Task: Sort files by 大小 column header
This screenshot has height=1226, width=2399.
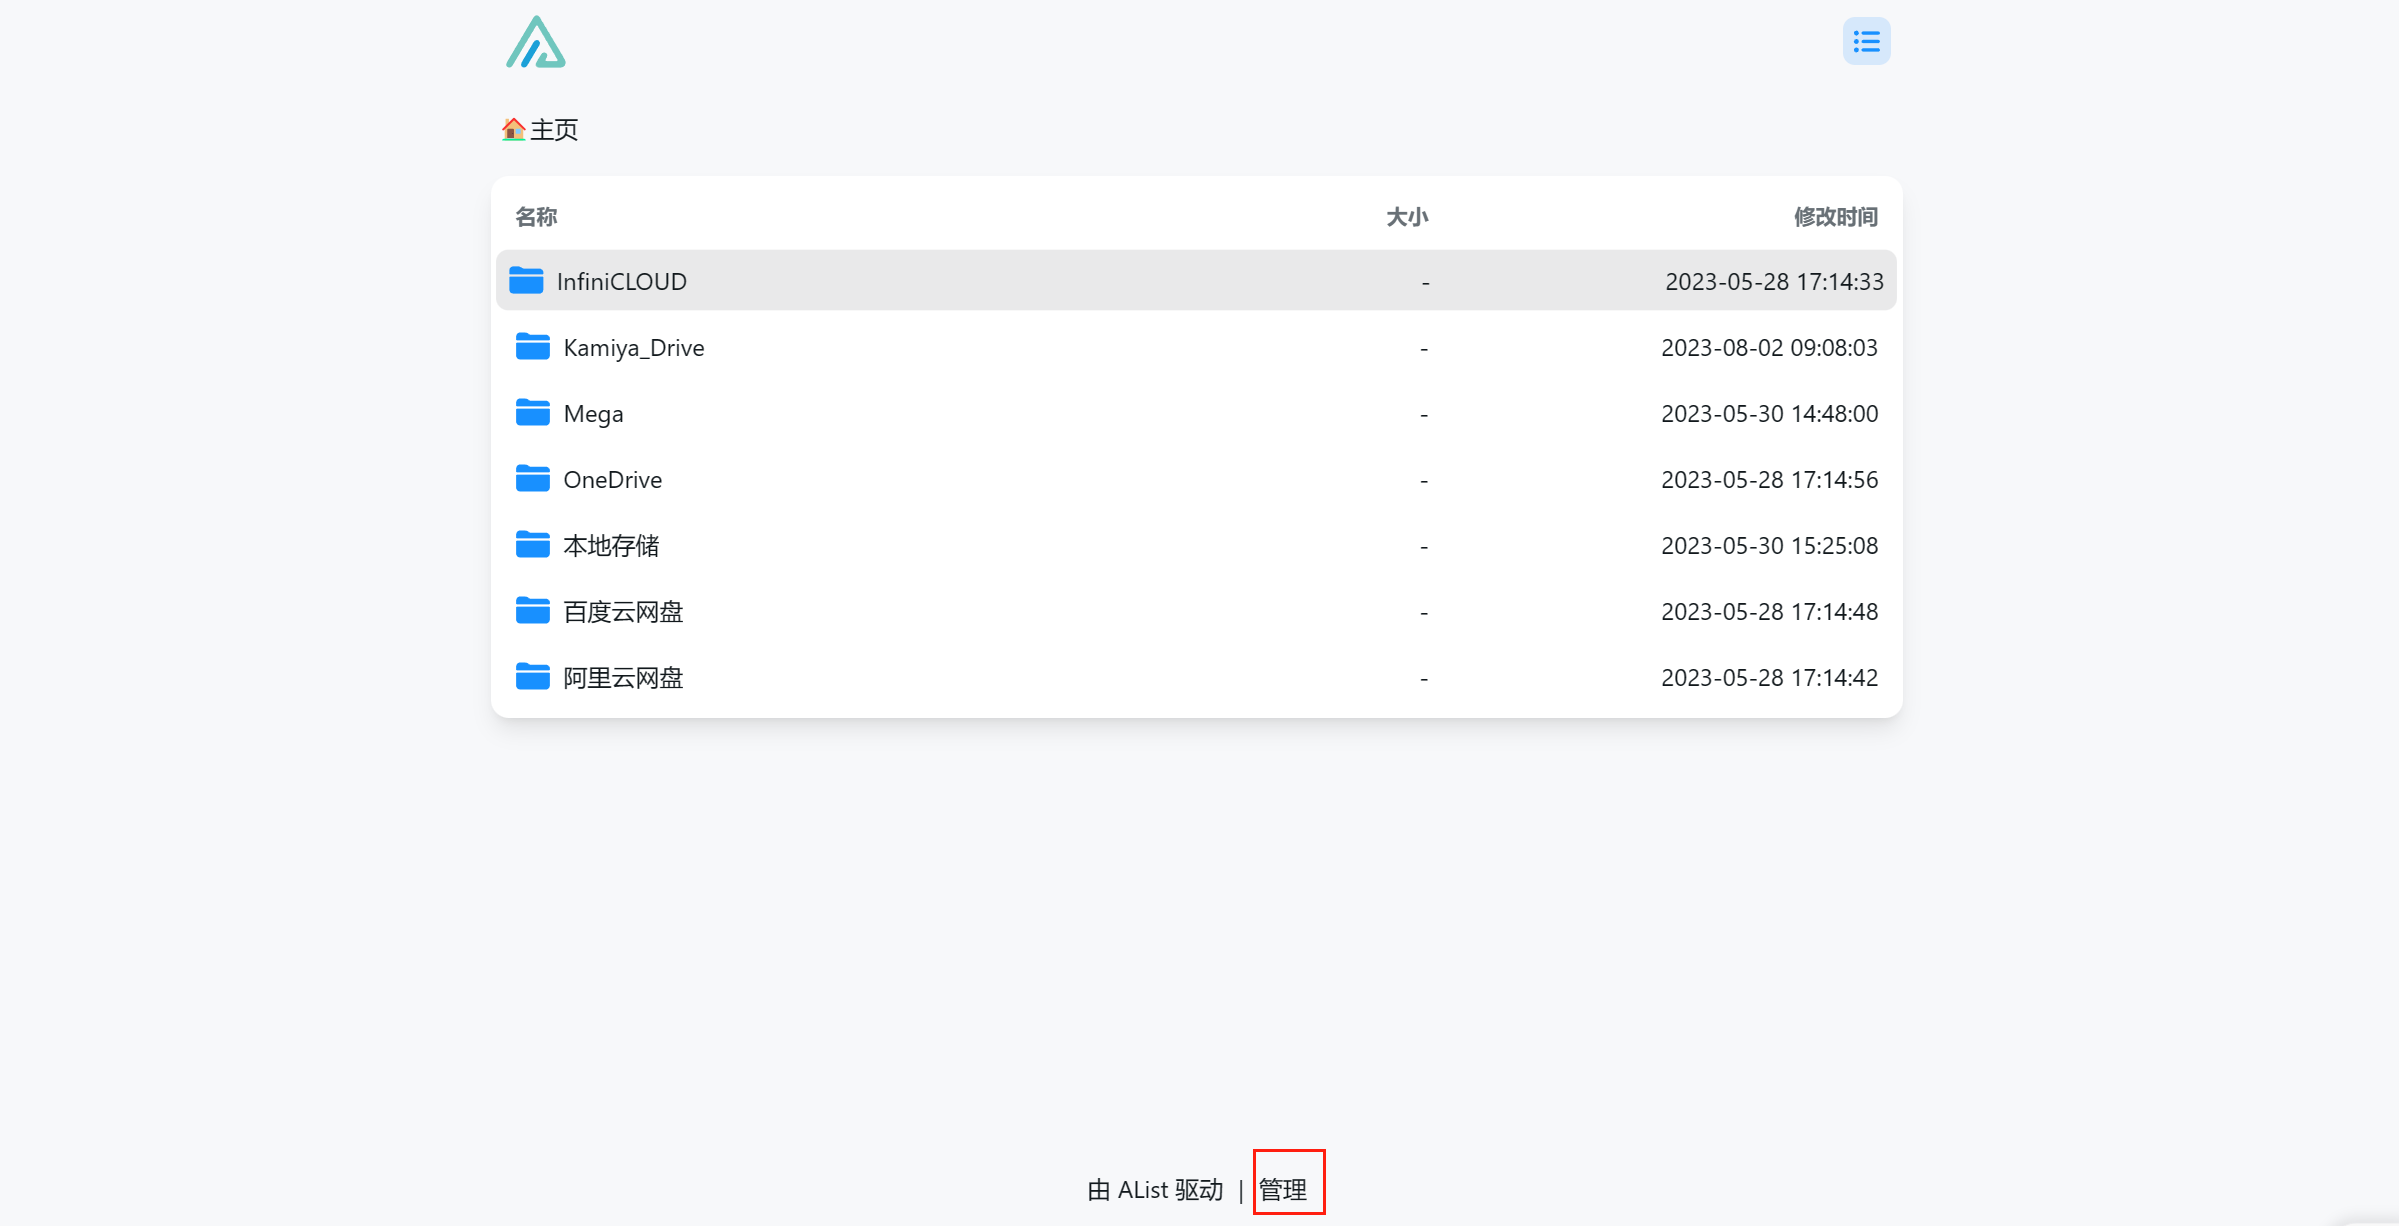Action: tap(1406, 217)
